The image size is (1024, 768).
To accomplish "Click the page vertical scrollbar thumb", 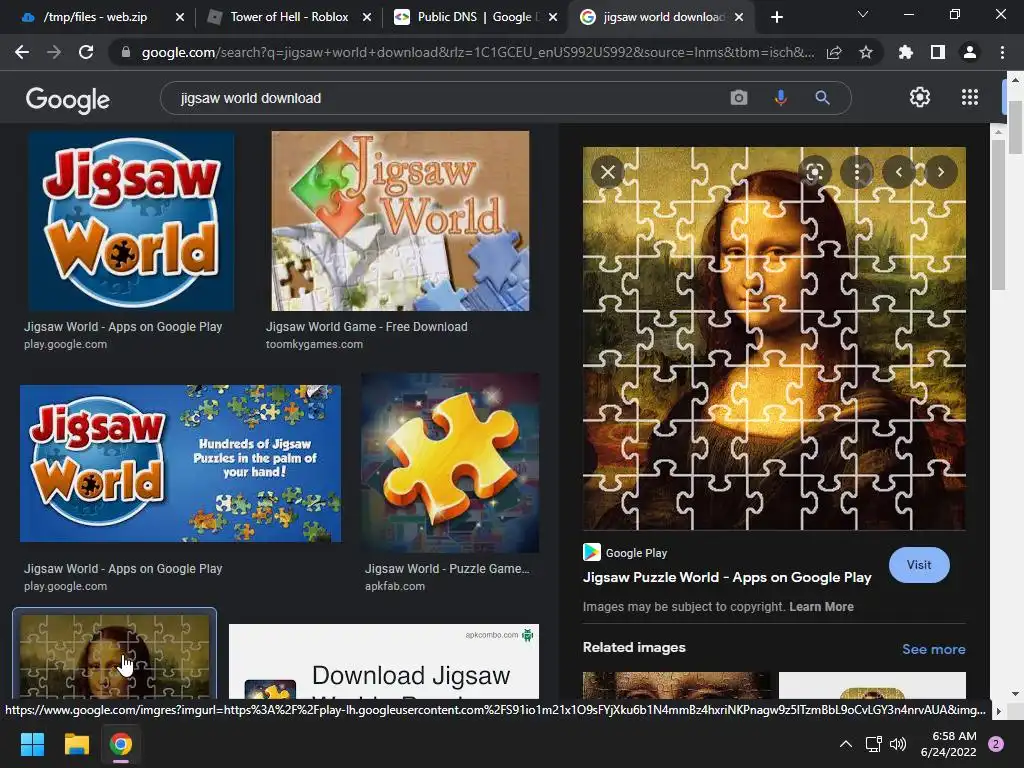I will [x=1015, y=127].
